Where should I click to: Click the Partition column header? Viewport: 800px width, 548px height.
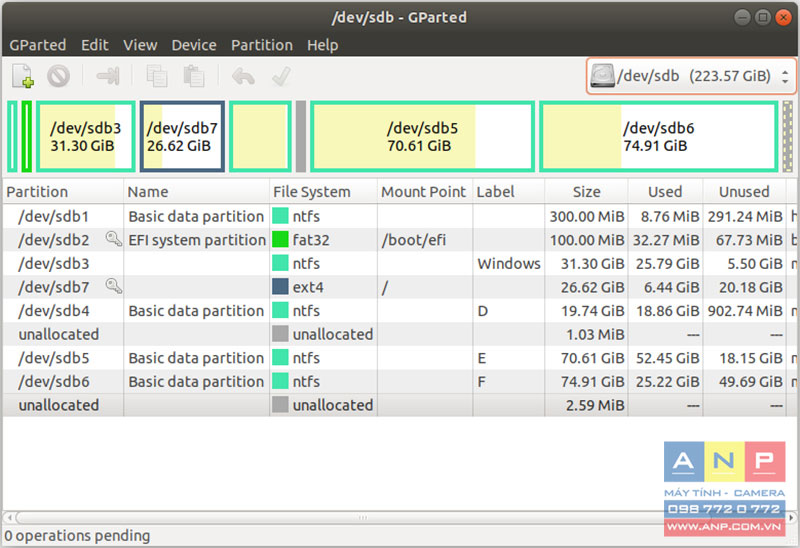coord(63,192)
